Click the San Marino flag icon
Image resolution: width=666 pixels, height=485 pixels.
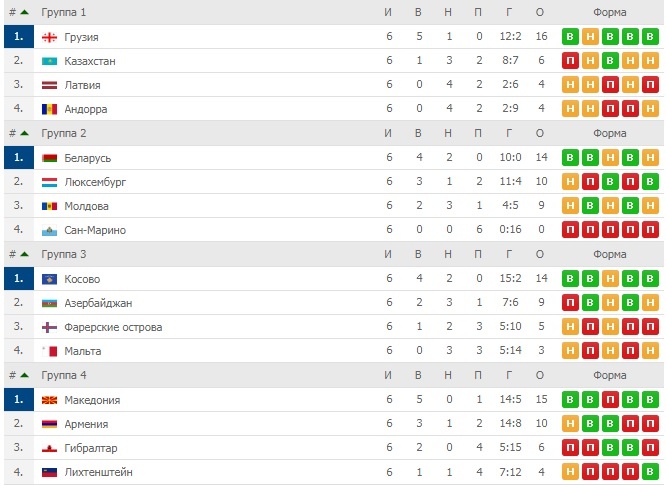point(49,231)
